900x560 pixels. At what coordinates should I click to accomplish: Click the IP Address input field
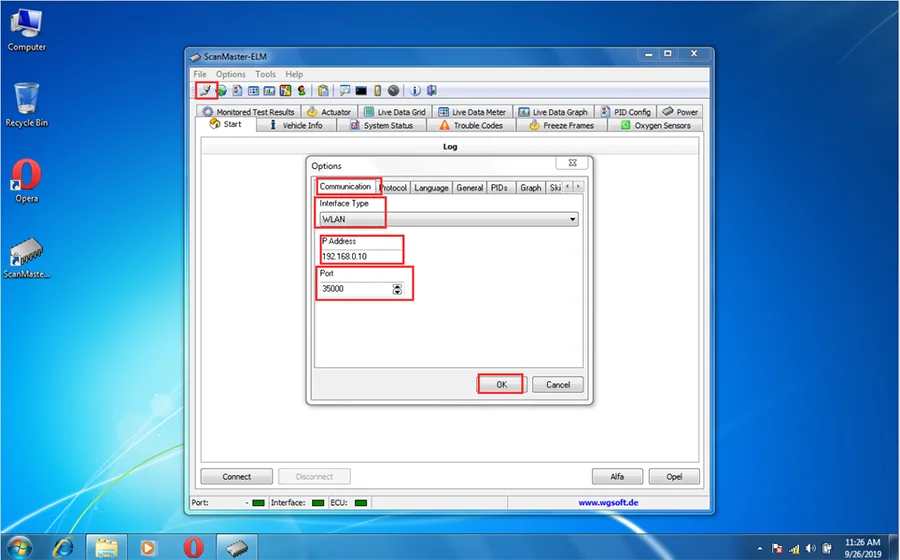pos(360,256)
